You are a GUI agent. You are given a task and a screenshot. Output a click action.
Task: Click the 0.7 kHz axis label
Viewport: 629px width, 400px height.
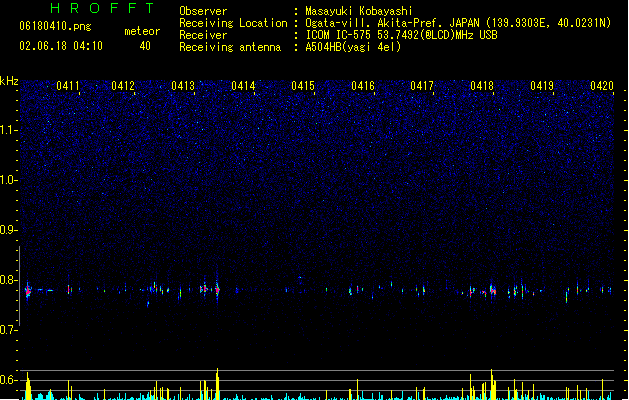[x=8, y=330]
